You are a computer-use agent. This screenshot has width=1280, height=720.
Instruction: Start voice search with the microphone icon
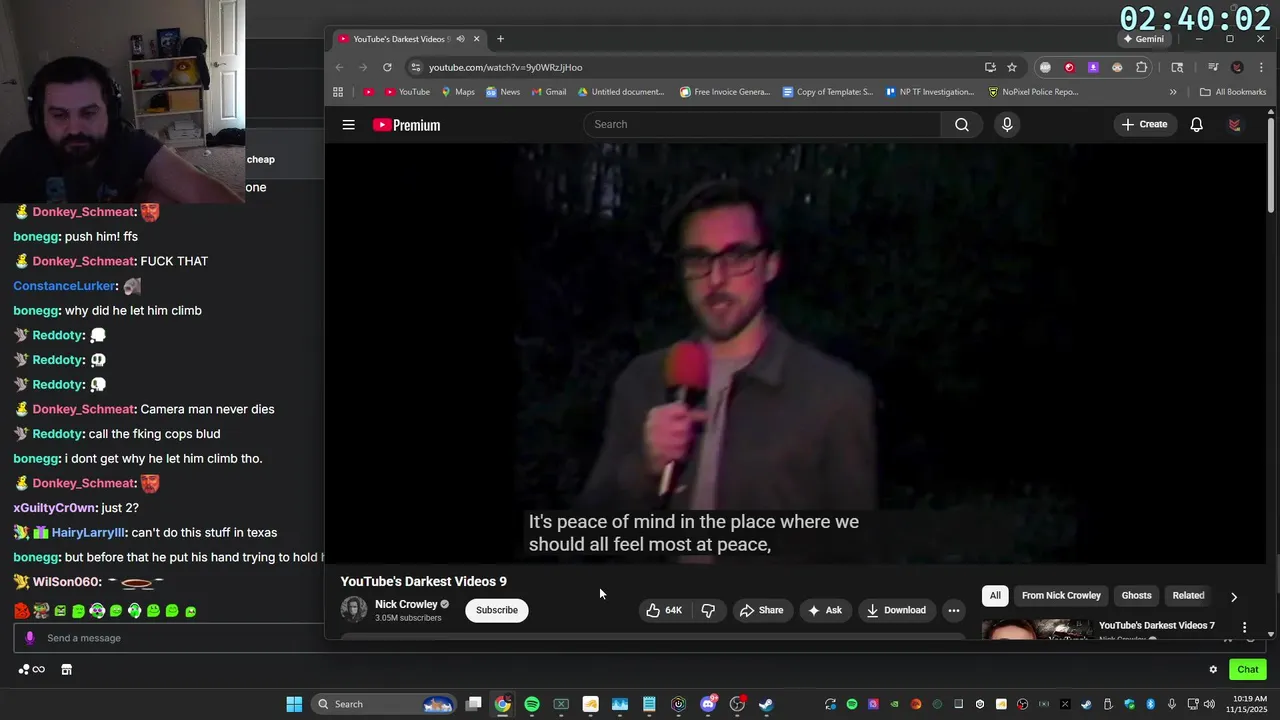click(1007, 125)
